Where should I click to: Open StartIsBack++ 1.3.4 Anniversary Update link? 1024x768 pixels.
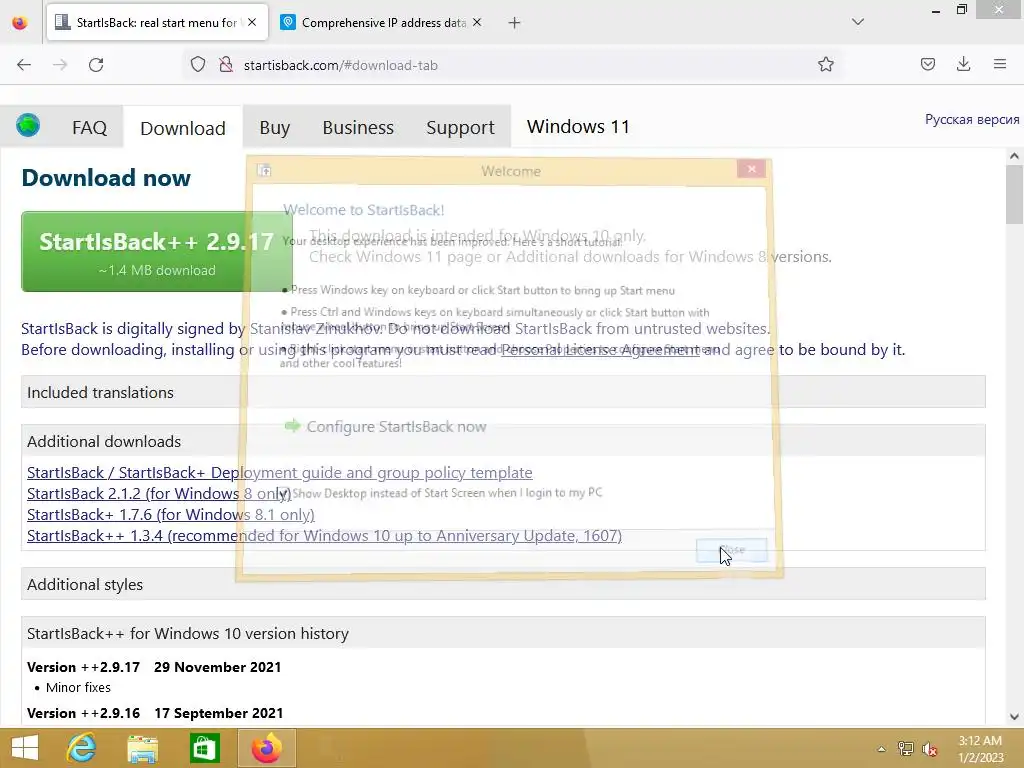tap(324, 536)
